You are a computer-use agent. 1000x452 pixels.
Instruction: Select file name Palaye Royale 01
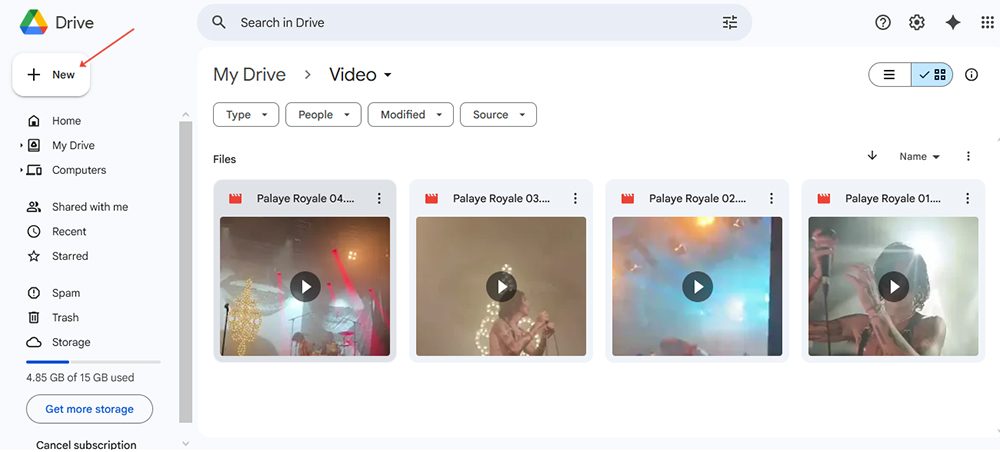[x=893, y=198]
